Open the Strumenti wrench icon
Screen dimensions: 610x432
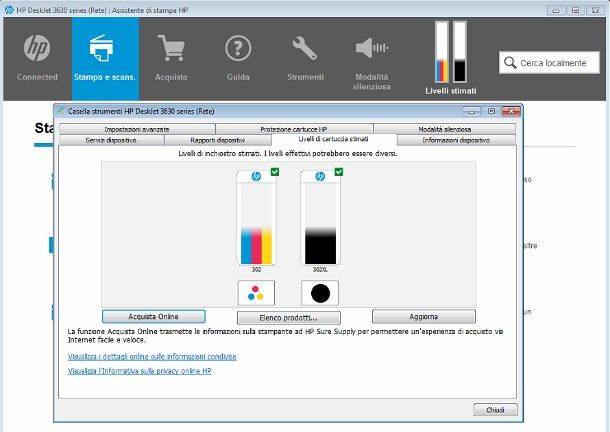[305, 48]
